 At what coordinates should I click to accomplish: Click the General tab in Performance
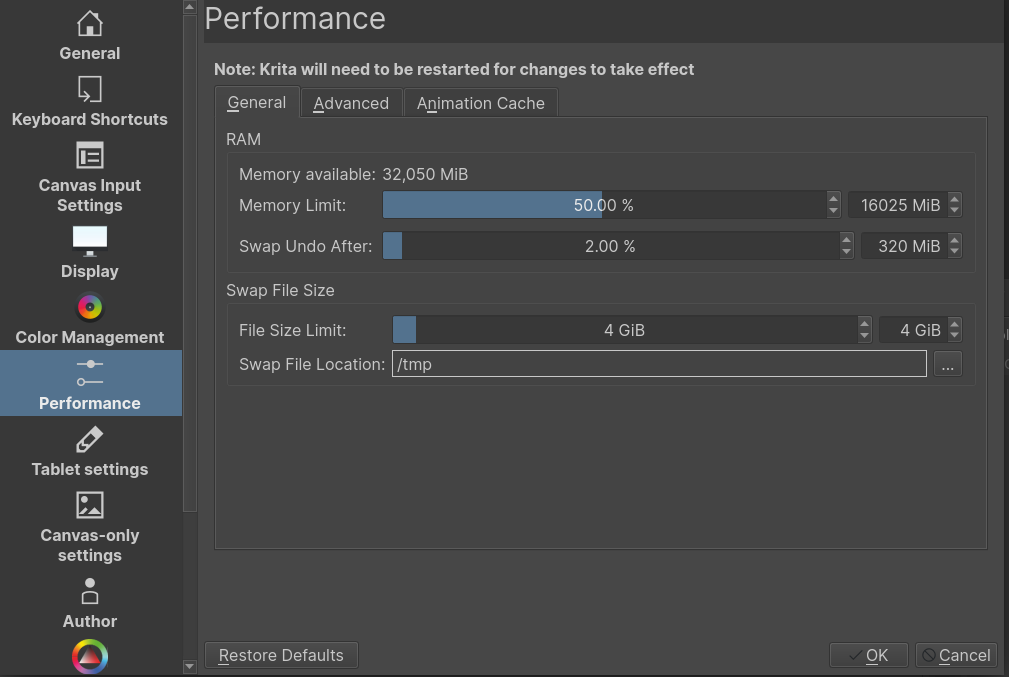257,102
